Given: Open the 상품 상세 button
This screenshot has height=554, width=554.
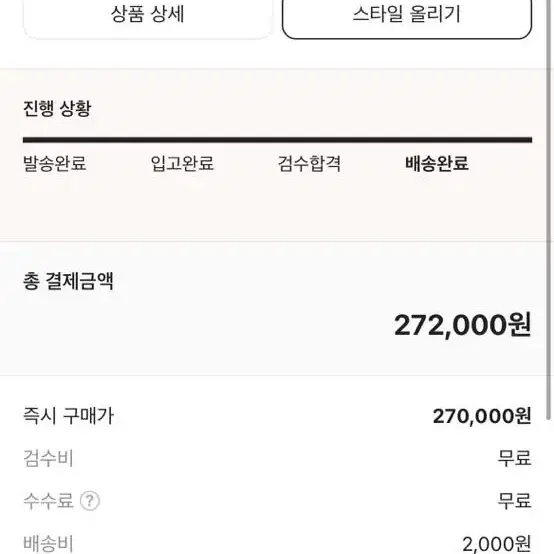Looking at the screenshot, I should (x=147, y=16).
